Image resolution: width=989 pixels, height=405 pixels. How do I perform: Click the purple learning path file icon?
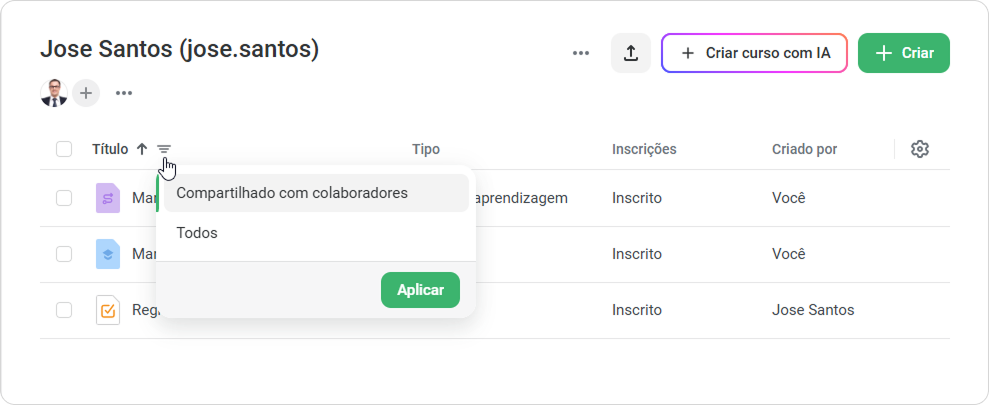coord(108,198)
